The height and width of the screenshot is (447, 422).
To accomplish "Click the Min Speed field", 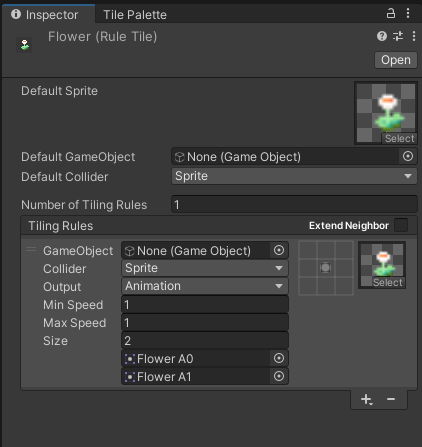I will (205, 304).
